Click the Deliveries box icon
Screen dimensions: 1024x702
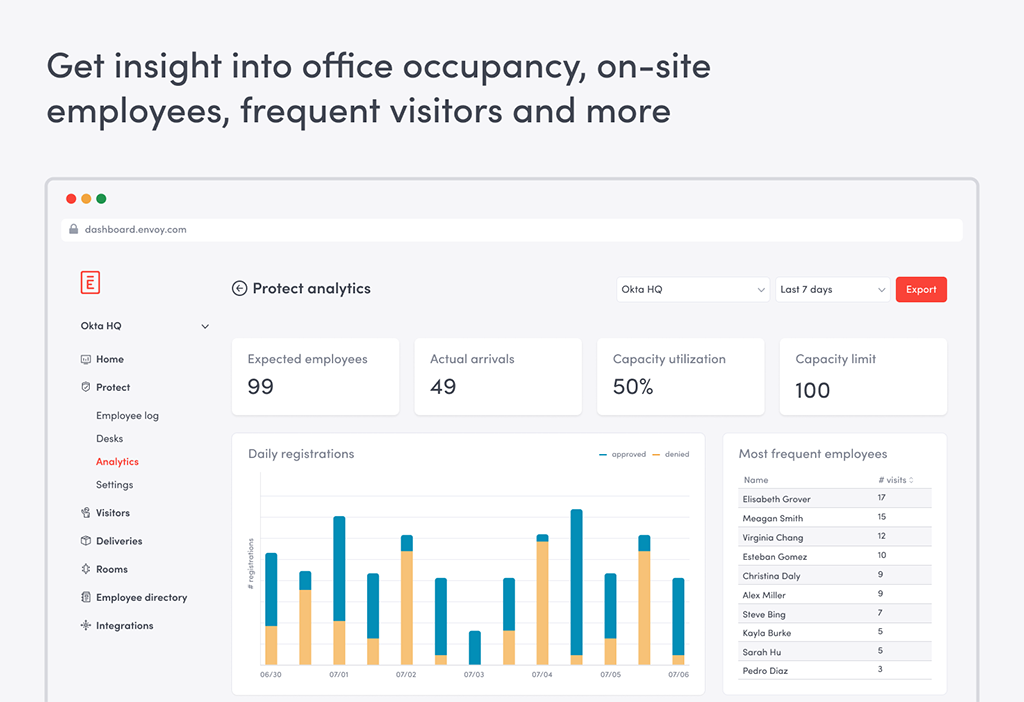(86, 541)
